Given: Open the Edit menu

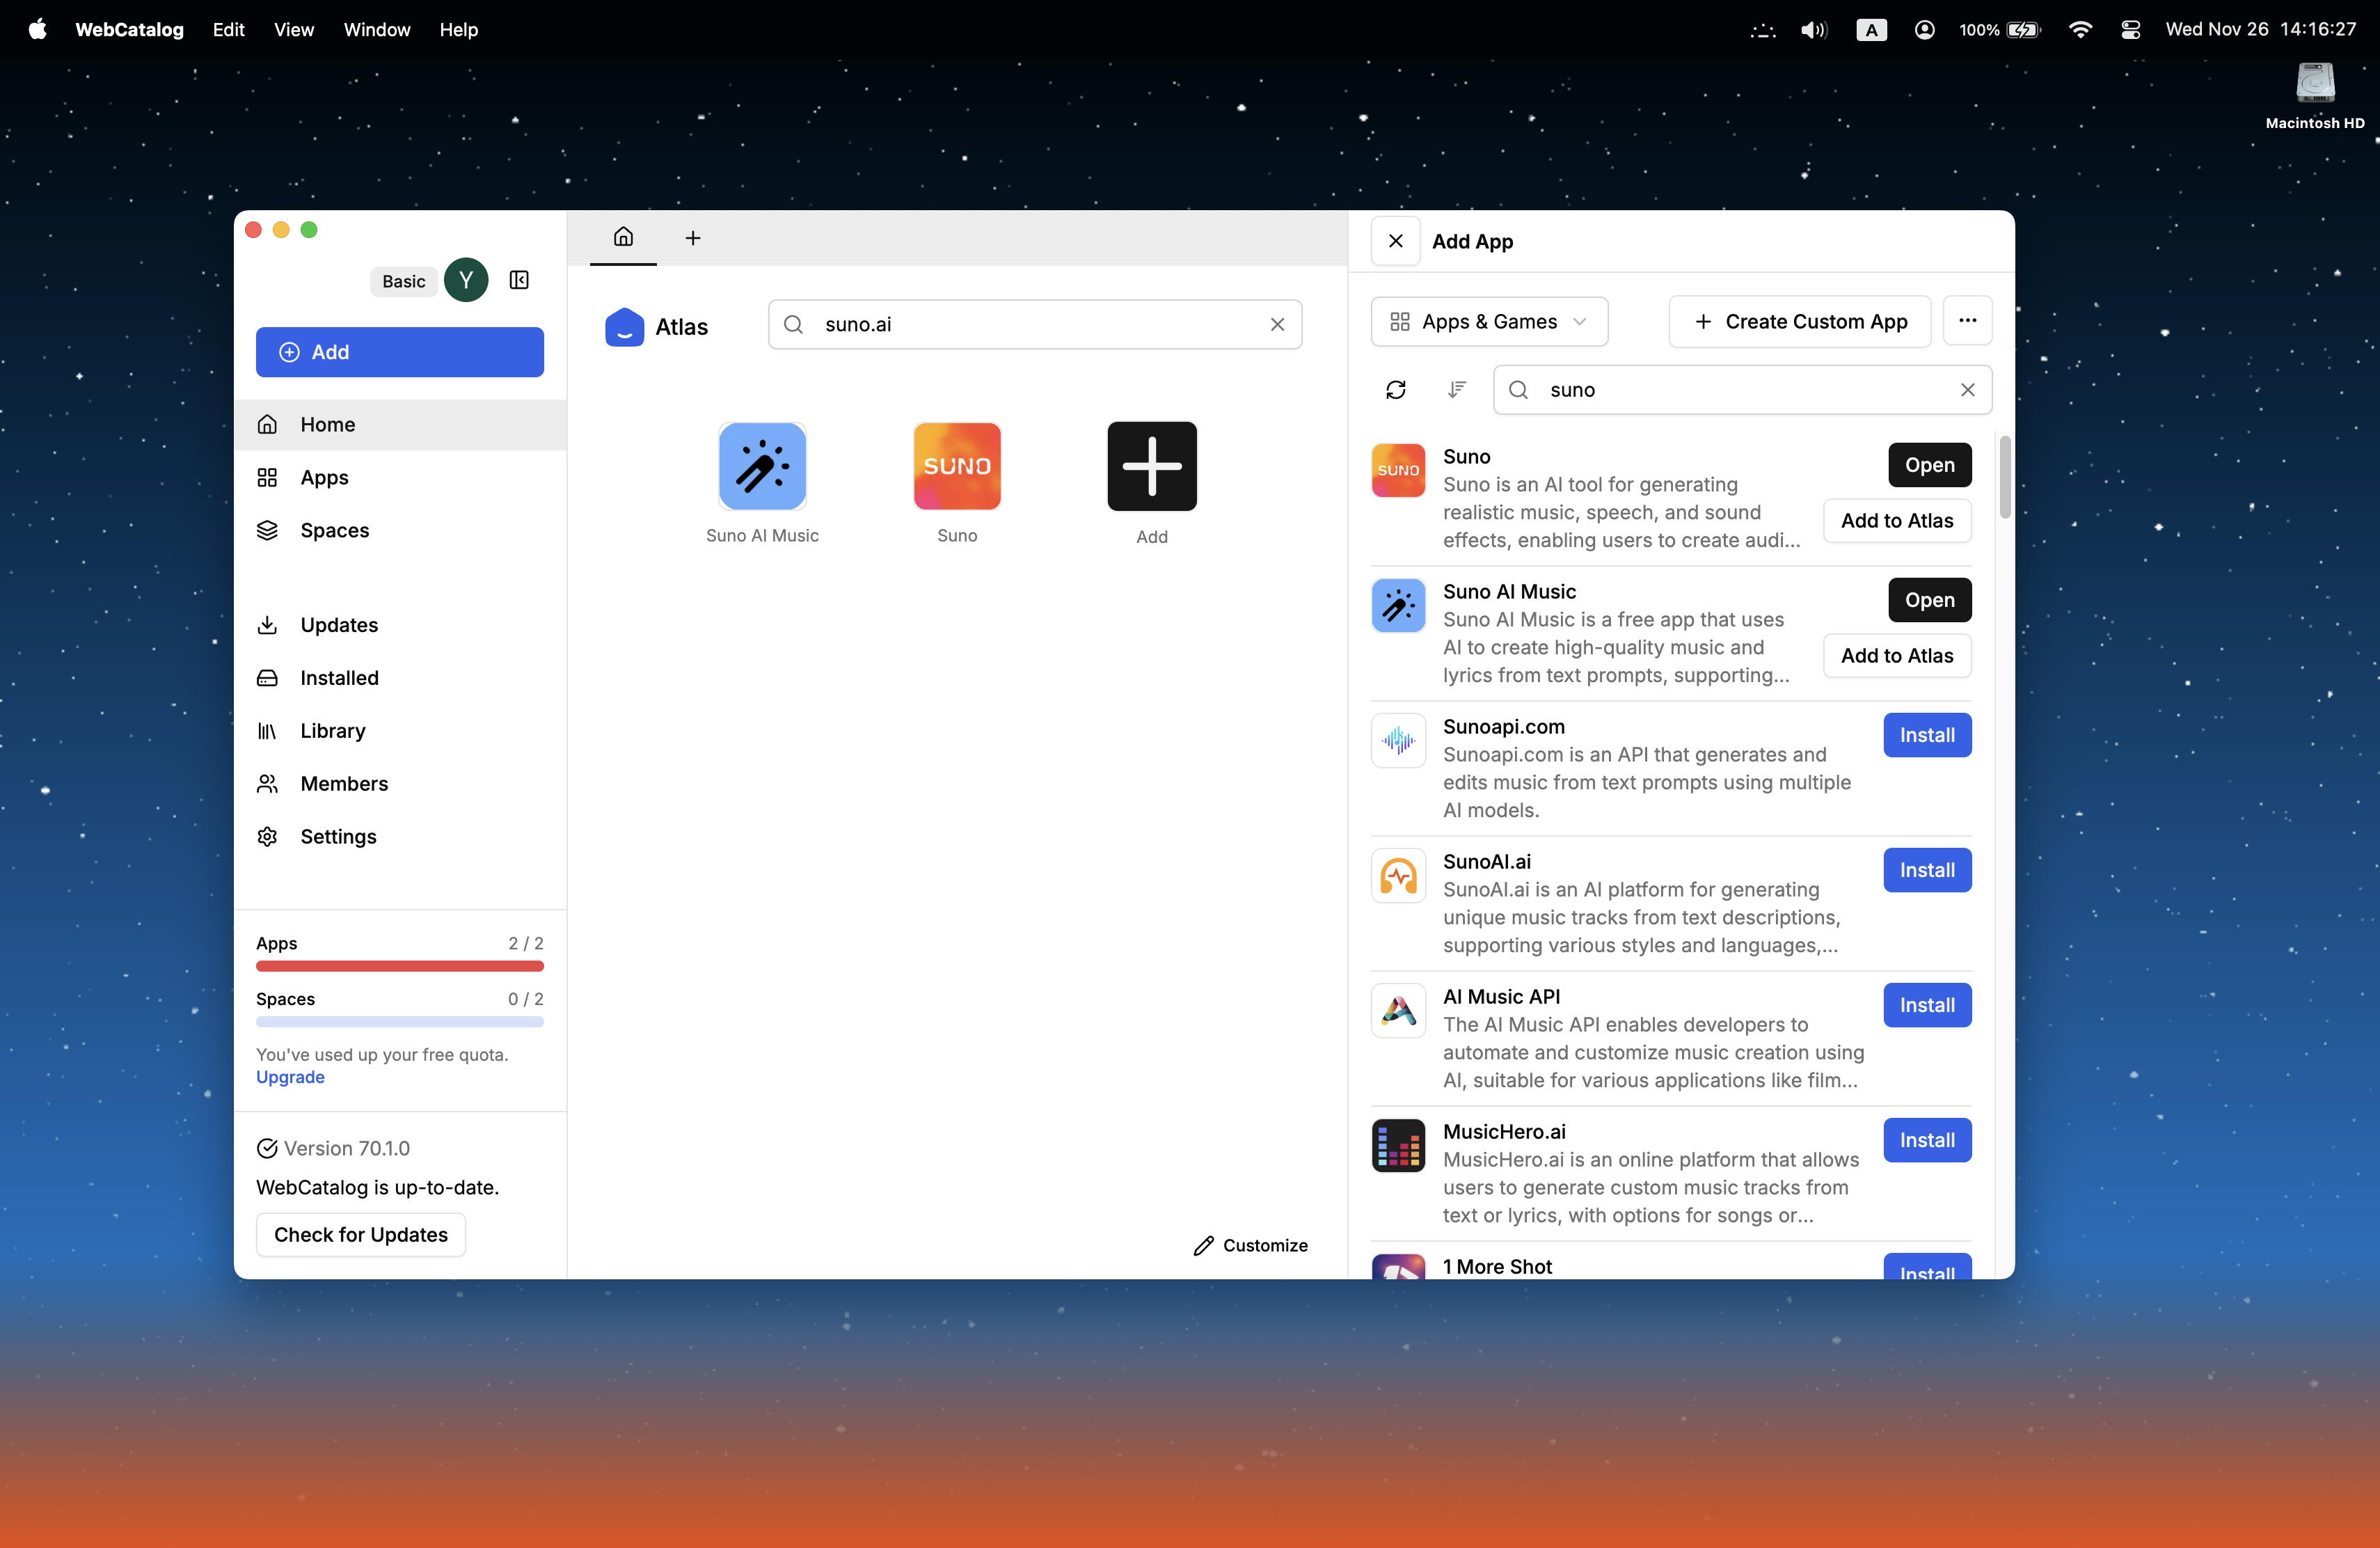Looking at the screenshot, I should coord(228,29).
